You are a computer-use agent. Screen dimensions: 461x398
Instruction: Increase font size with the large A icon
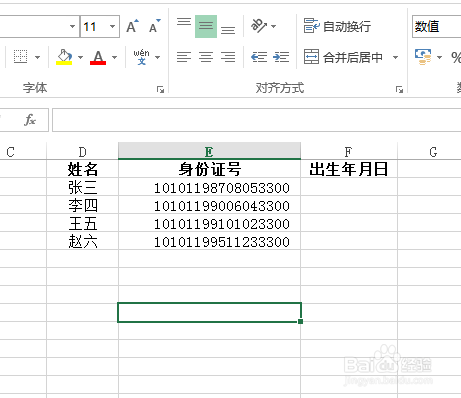[132, 26]
